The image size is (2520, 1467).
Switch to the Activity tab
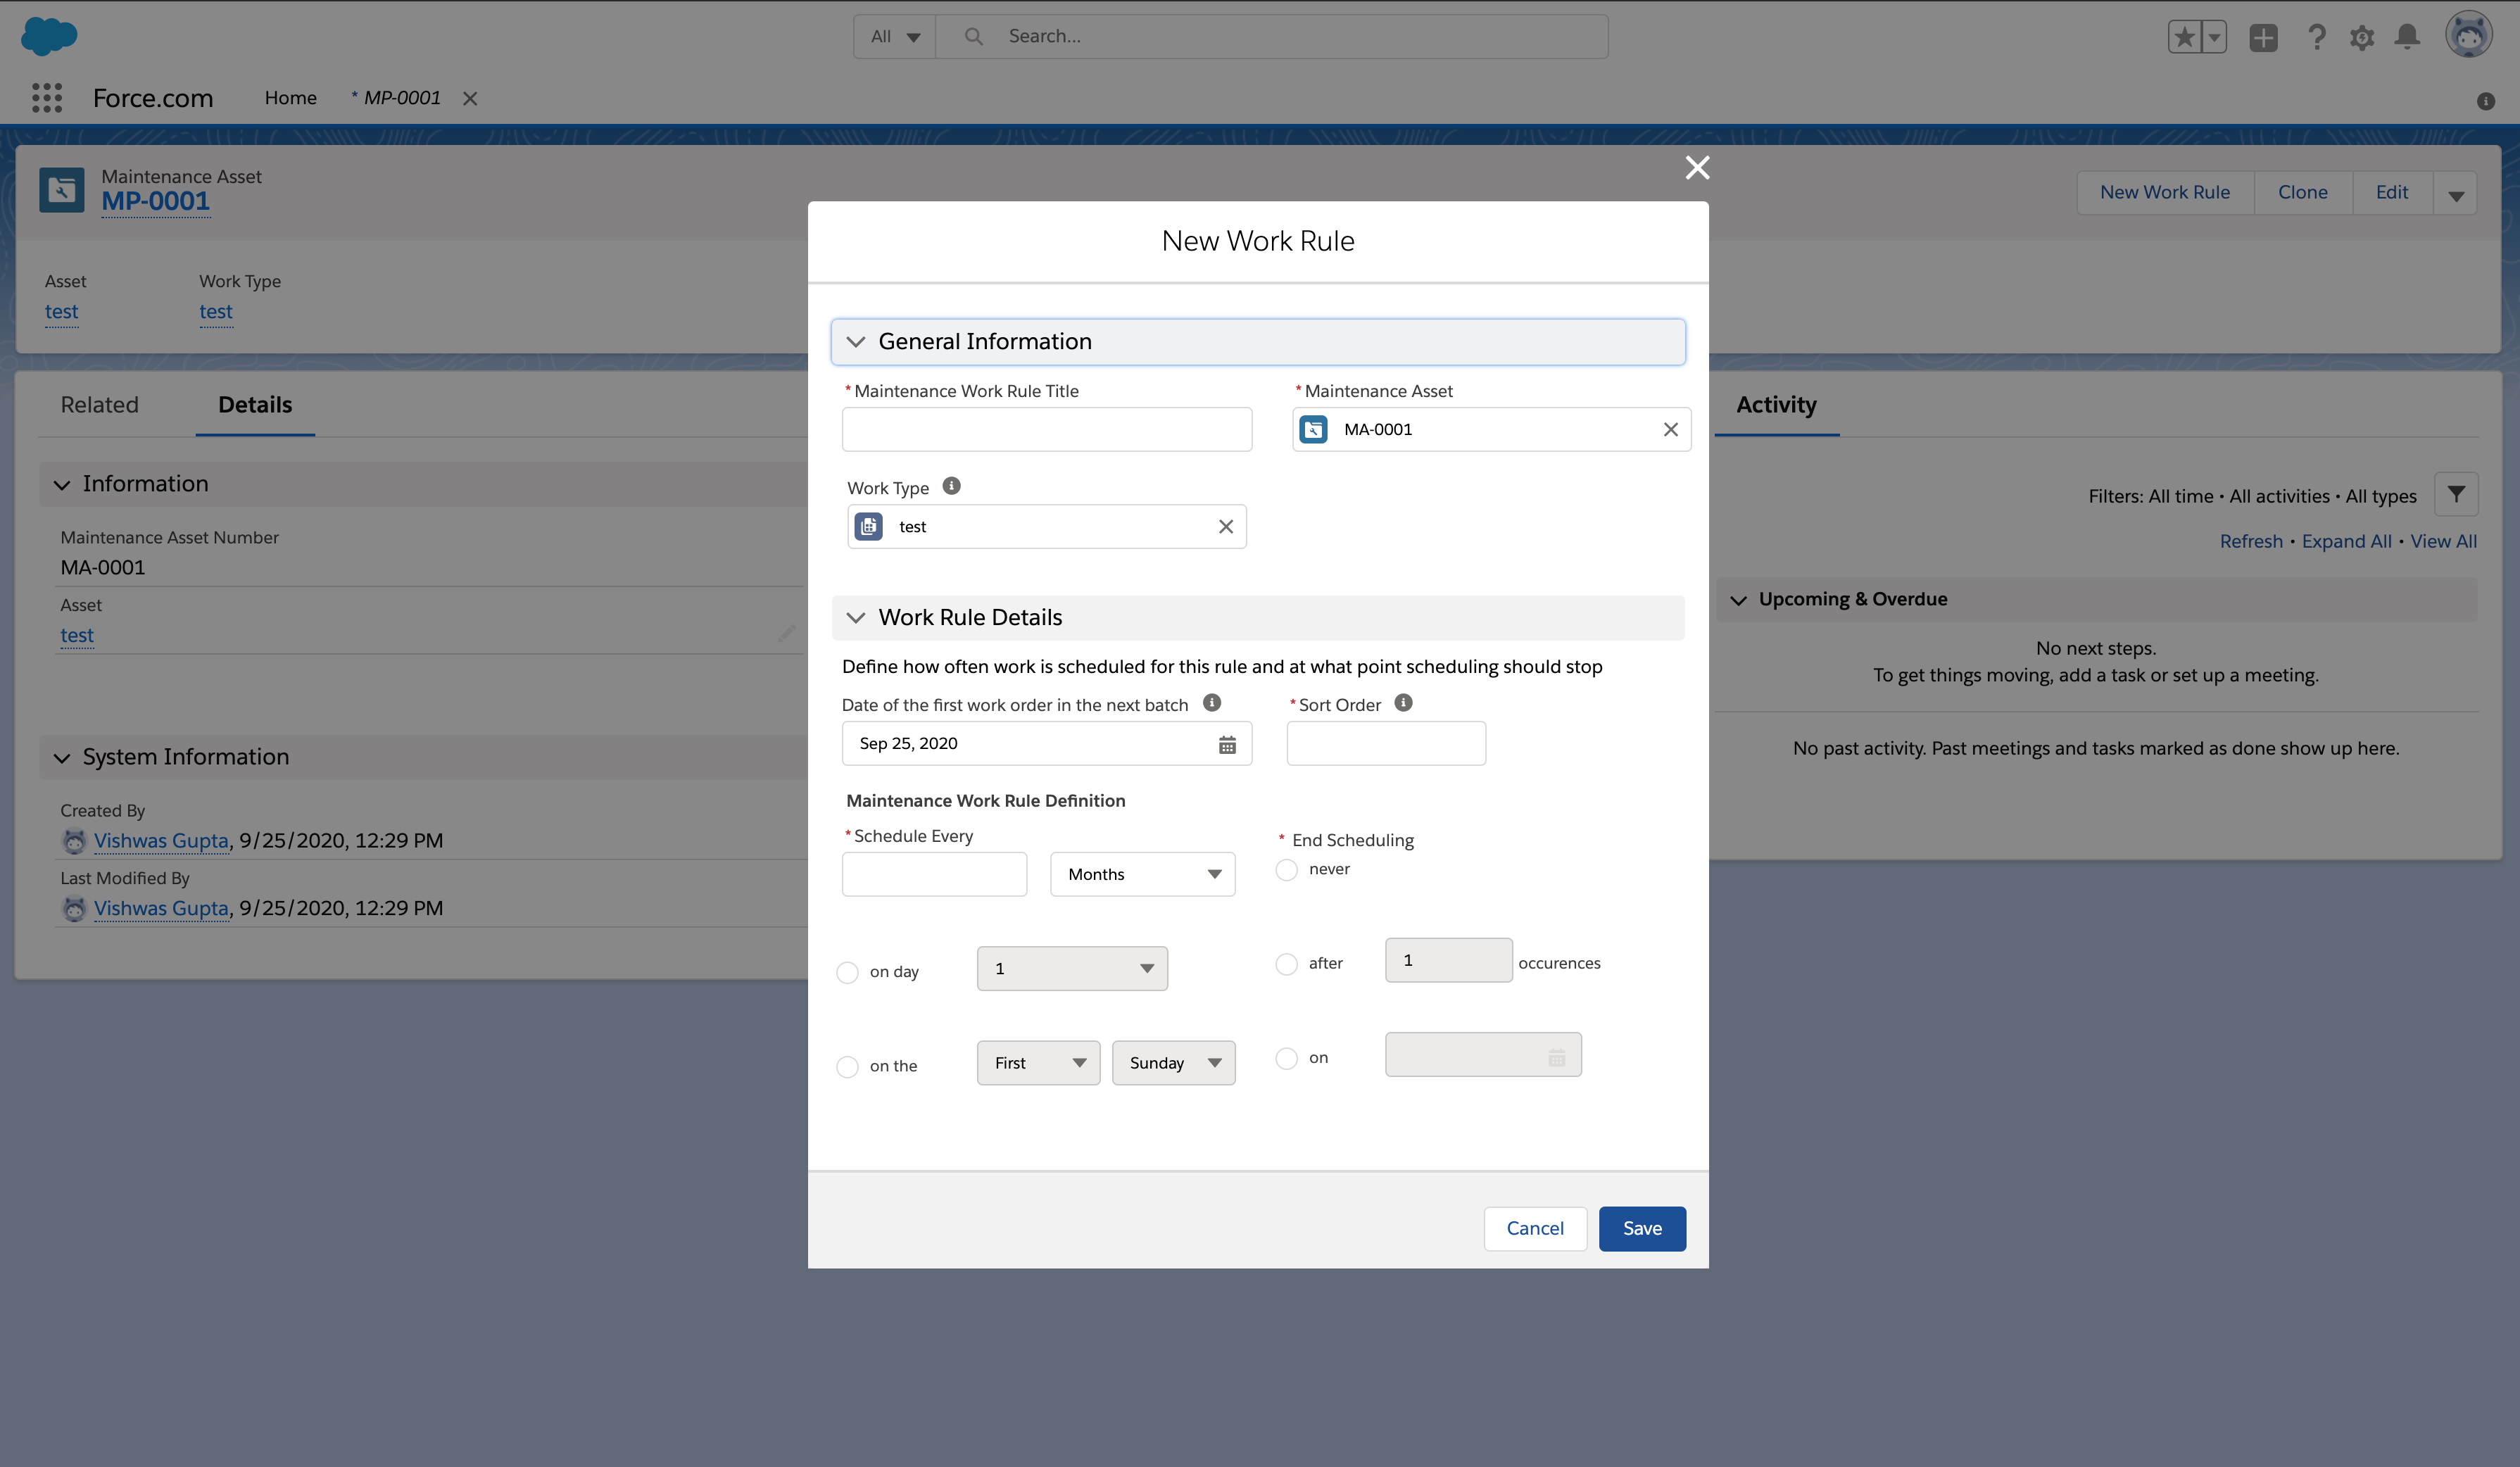(1775, 405)
